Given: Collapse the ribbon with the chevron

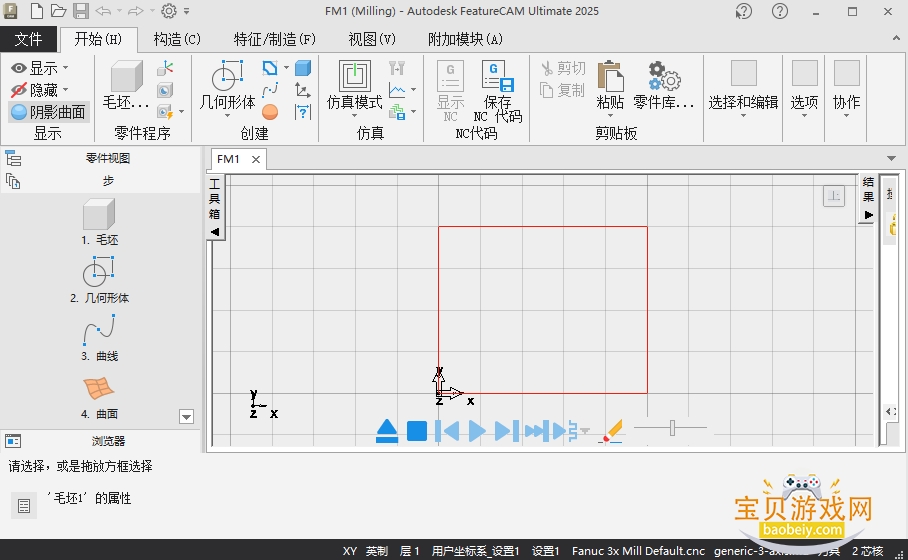Looking at the screenshot, I should pos(896,38).
